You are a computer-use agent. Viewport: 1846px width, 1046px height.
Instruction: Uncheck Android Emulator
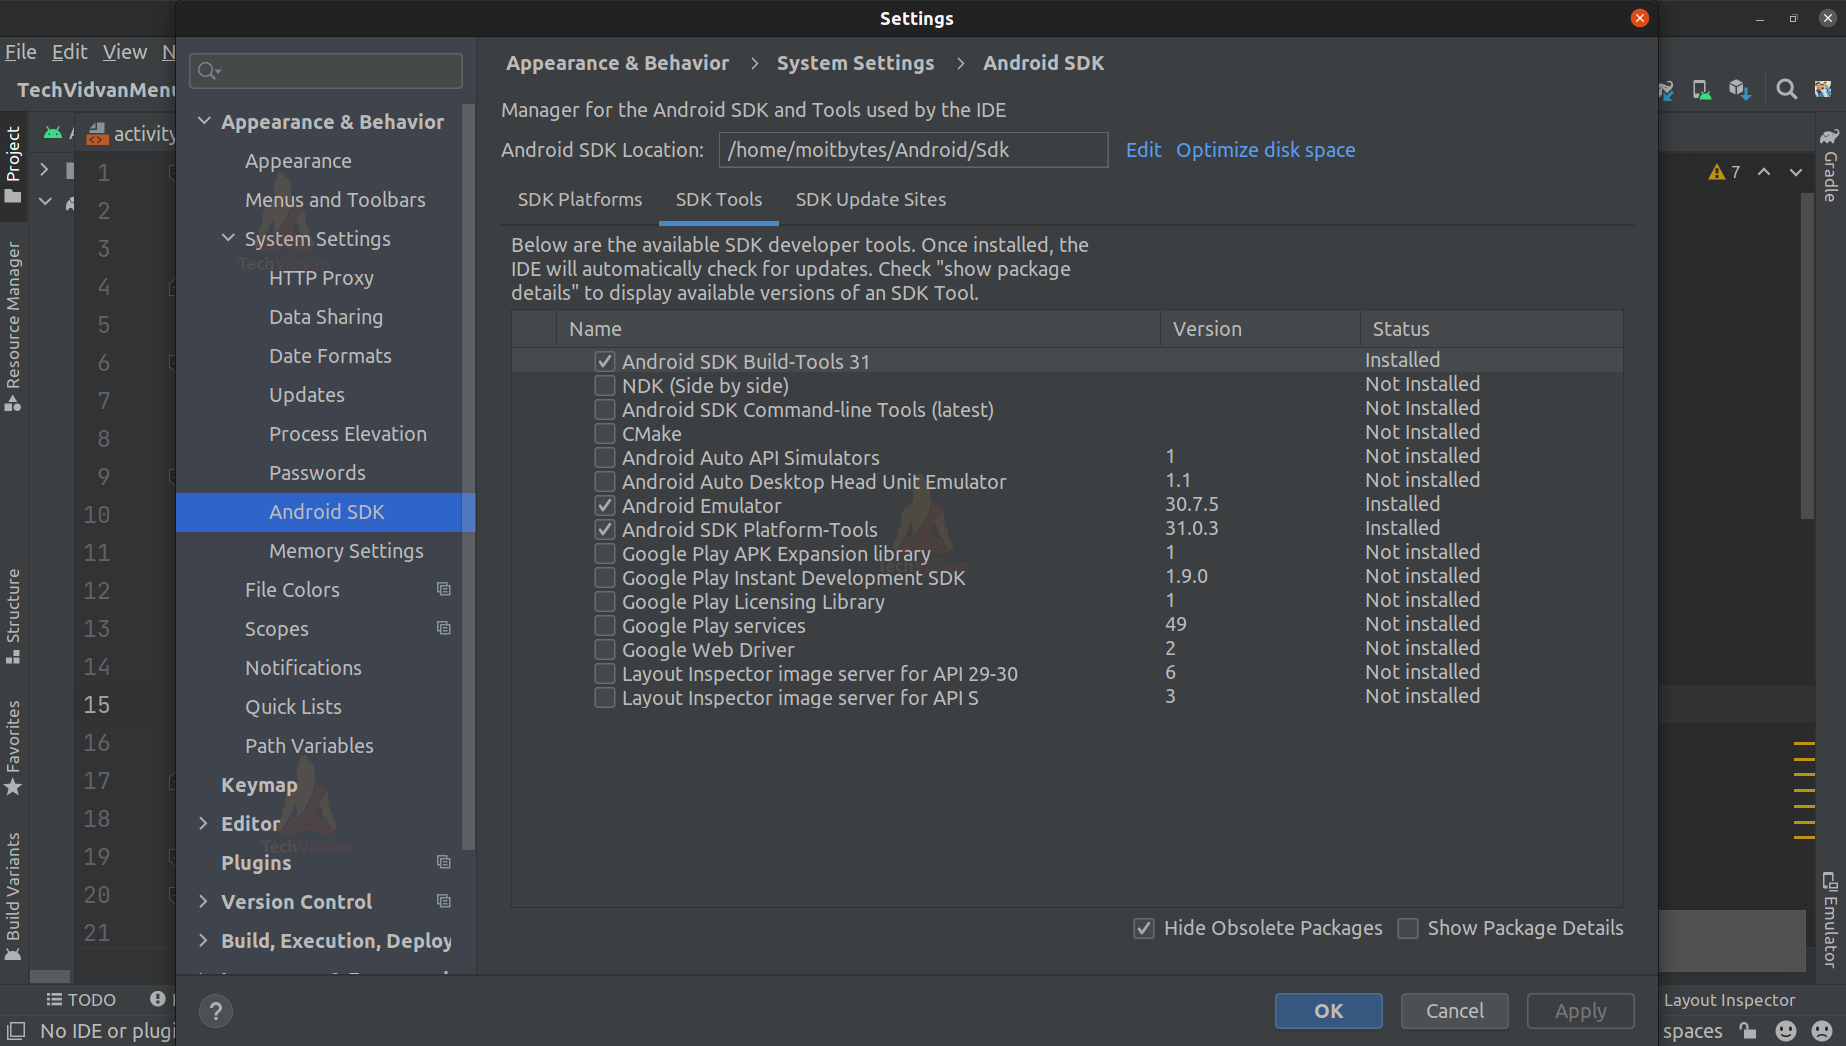click(x=605, y=505)
